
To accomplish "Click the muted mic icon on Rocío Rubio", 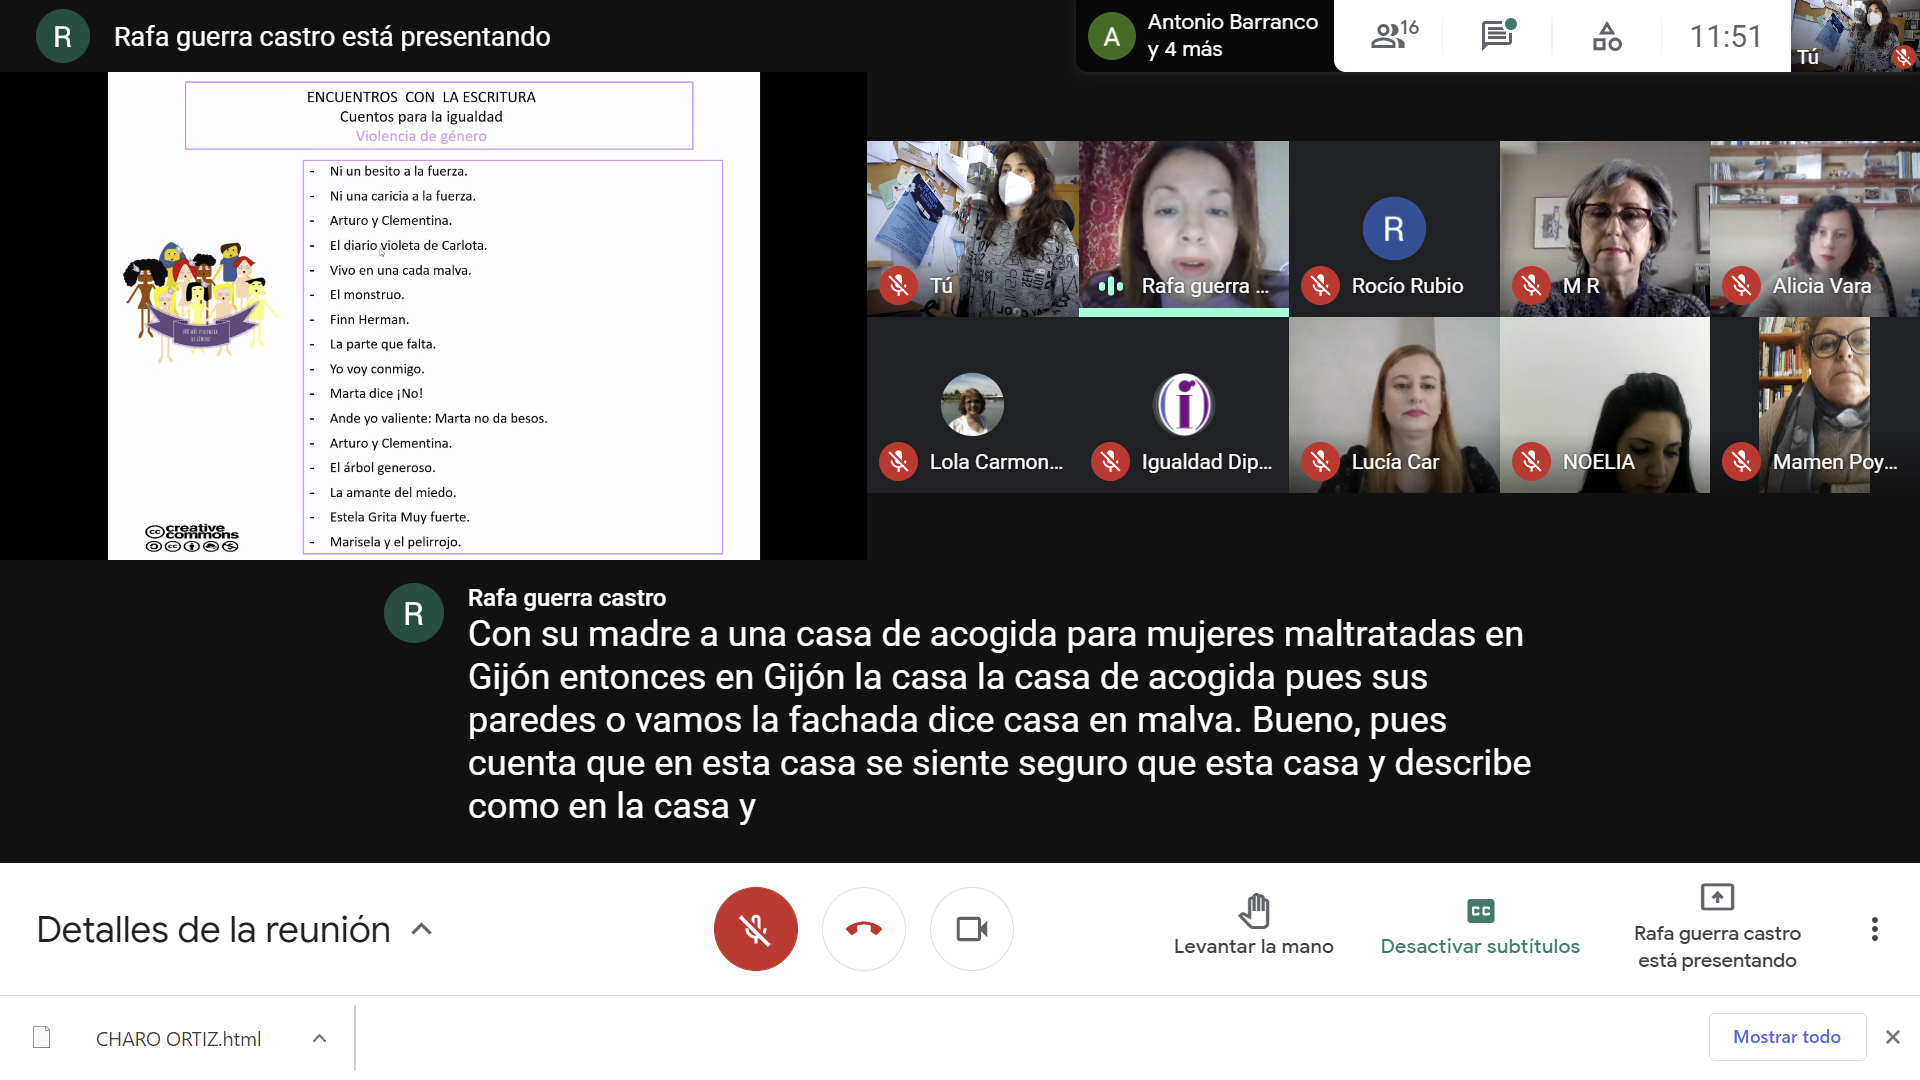I will pyautogui.click(x=1320, y=286).
